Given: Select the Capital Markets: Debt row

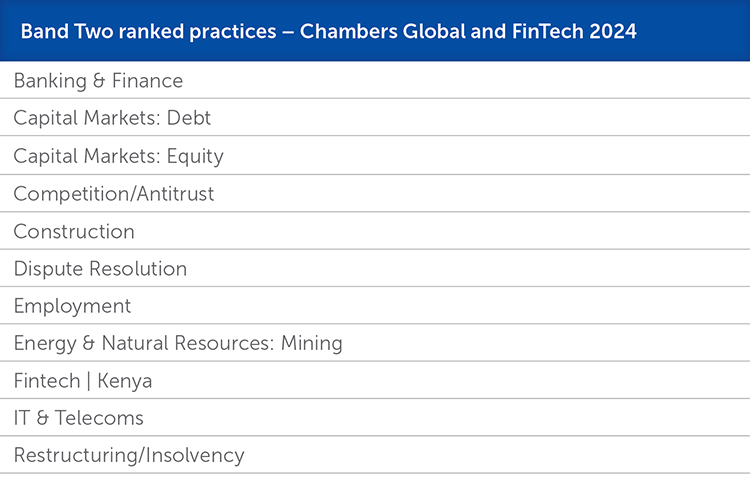Looking at the screenshot, I should click(x=375, y=117).
